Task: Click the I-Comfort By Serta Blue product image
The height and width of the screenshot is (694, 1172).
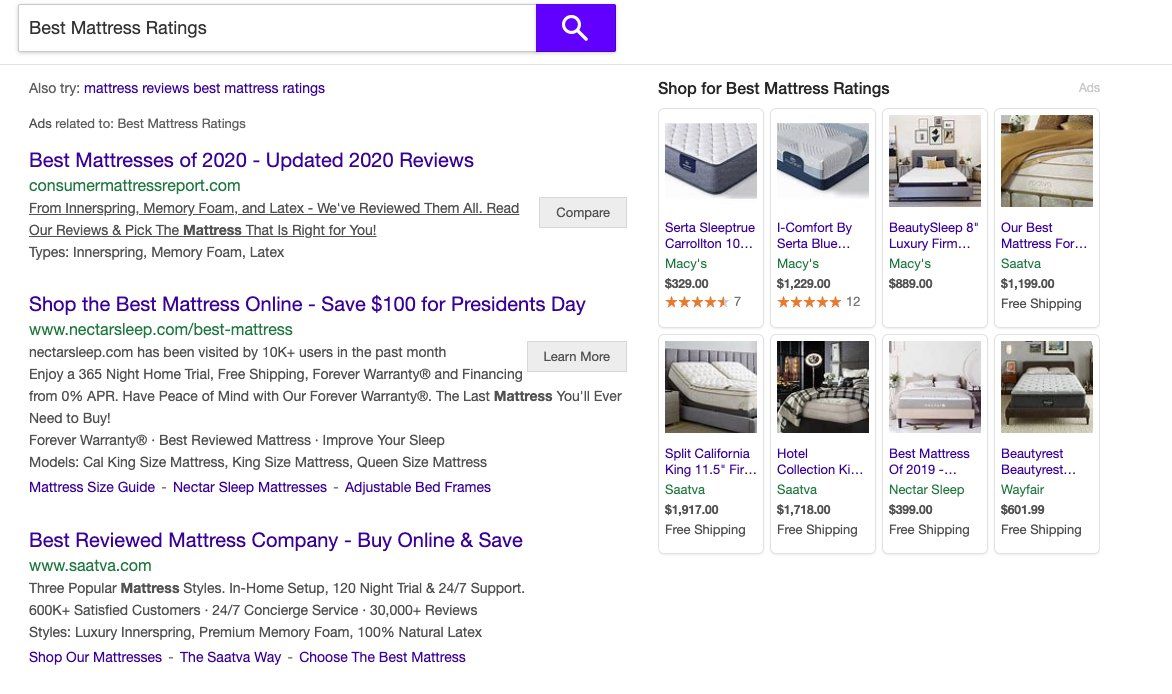Action: (x=823, y=161)
